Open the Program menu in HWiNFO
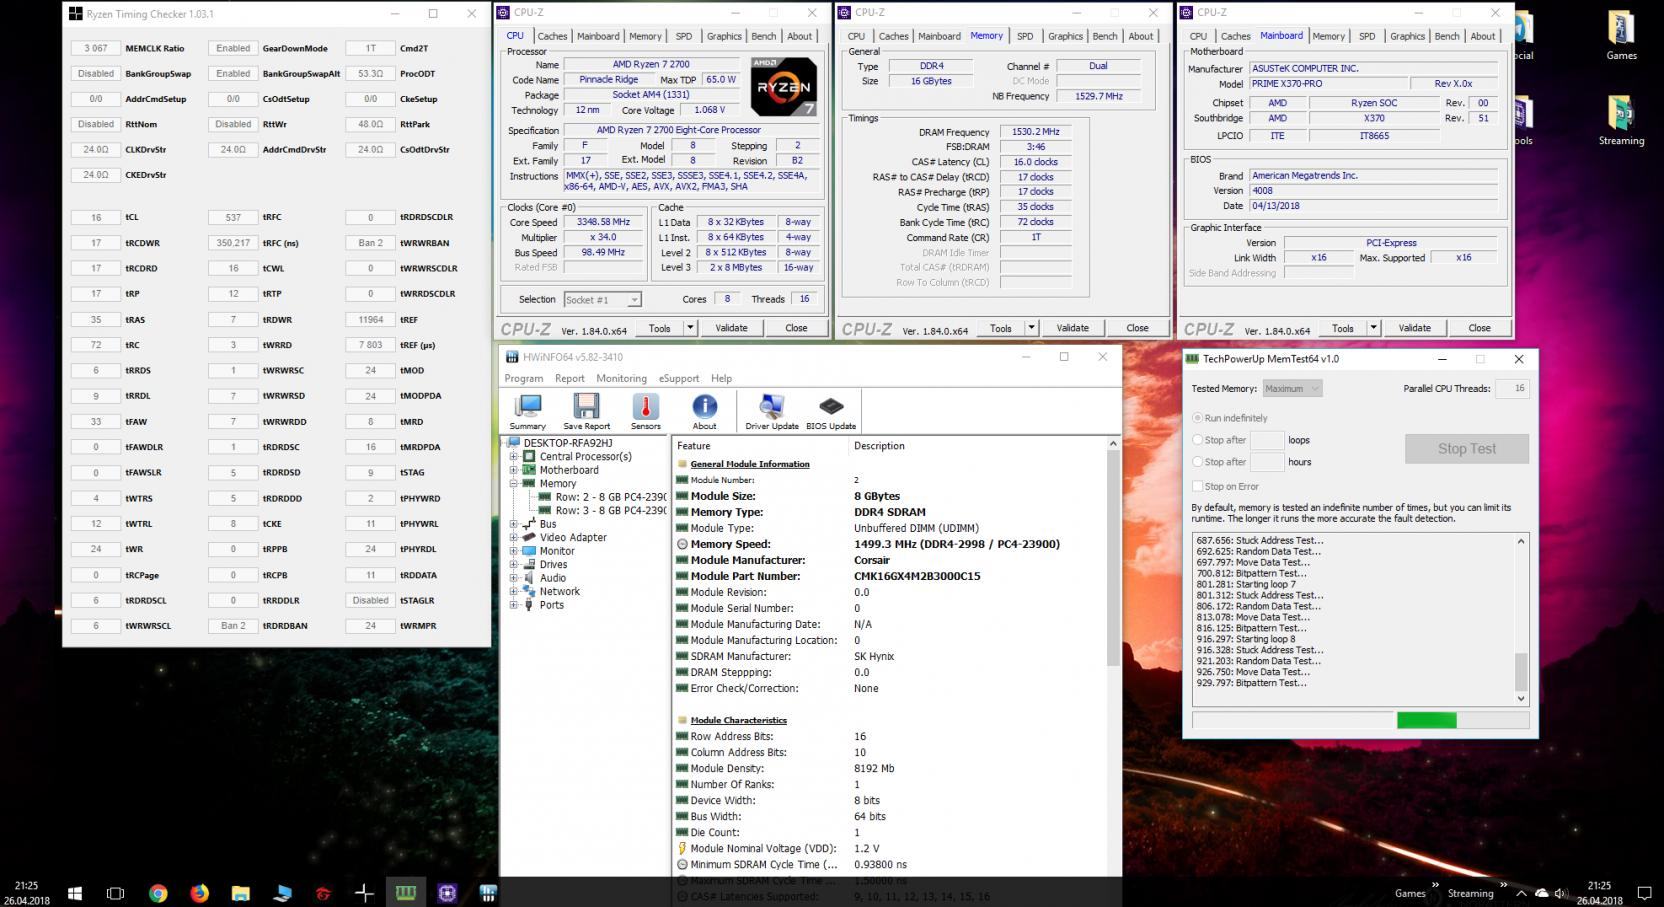This screenshot has height=907, width=1664. tap(524, 378)
